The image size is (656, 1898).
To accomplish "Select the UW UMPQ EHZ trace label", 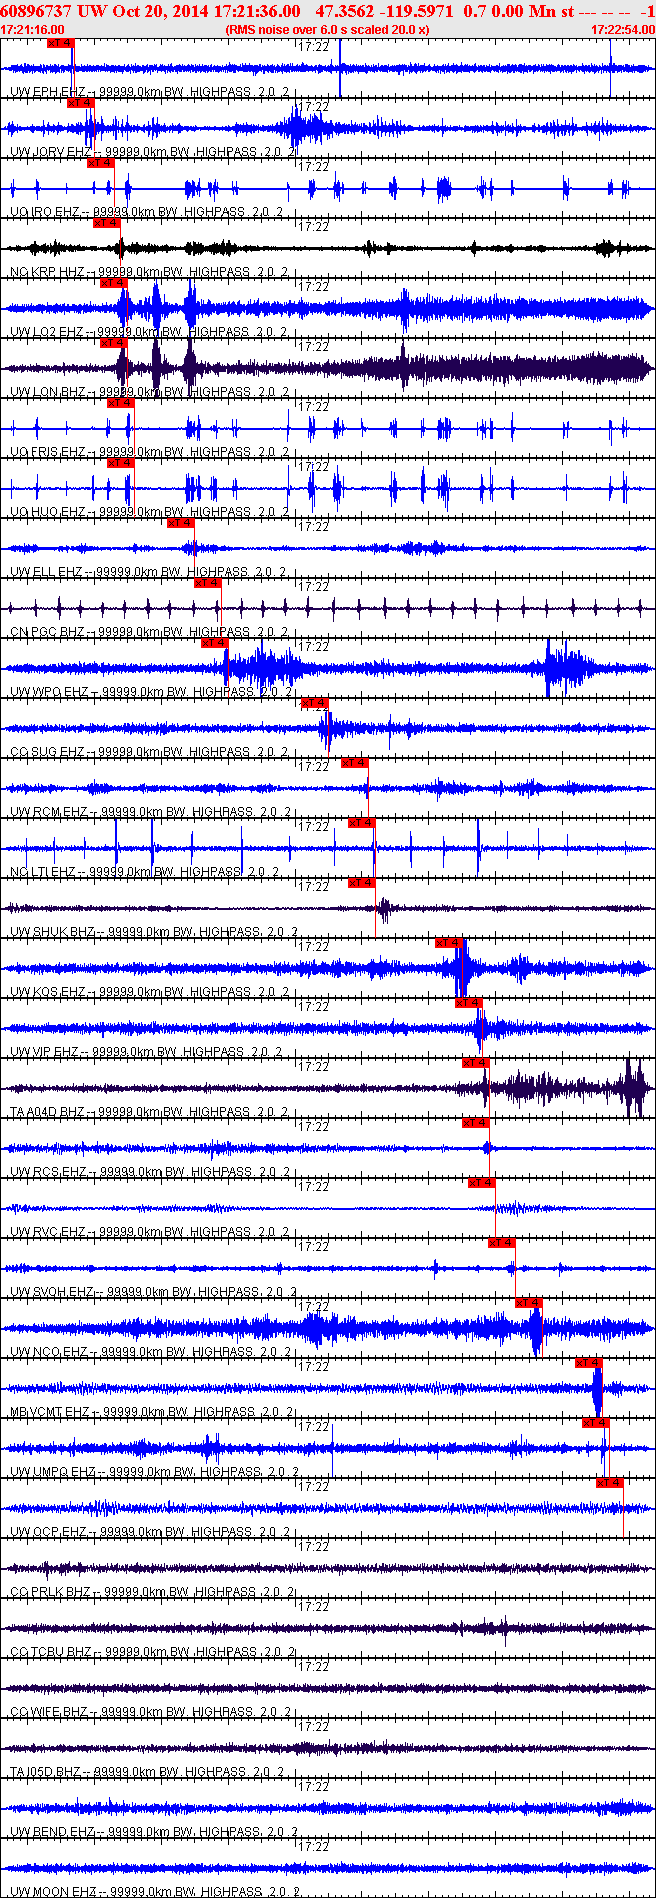I will (x=156, y=1472).
